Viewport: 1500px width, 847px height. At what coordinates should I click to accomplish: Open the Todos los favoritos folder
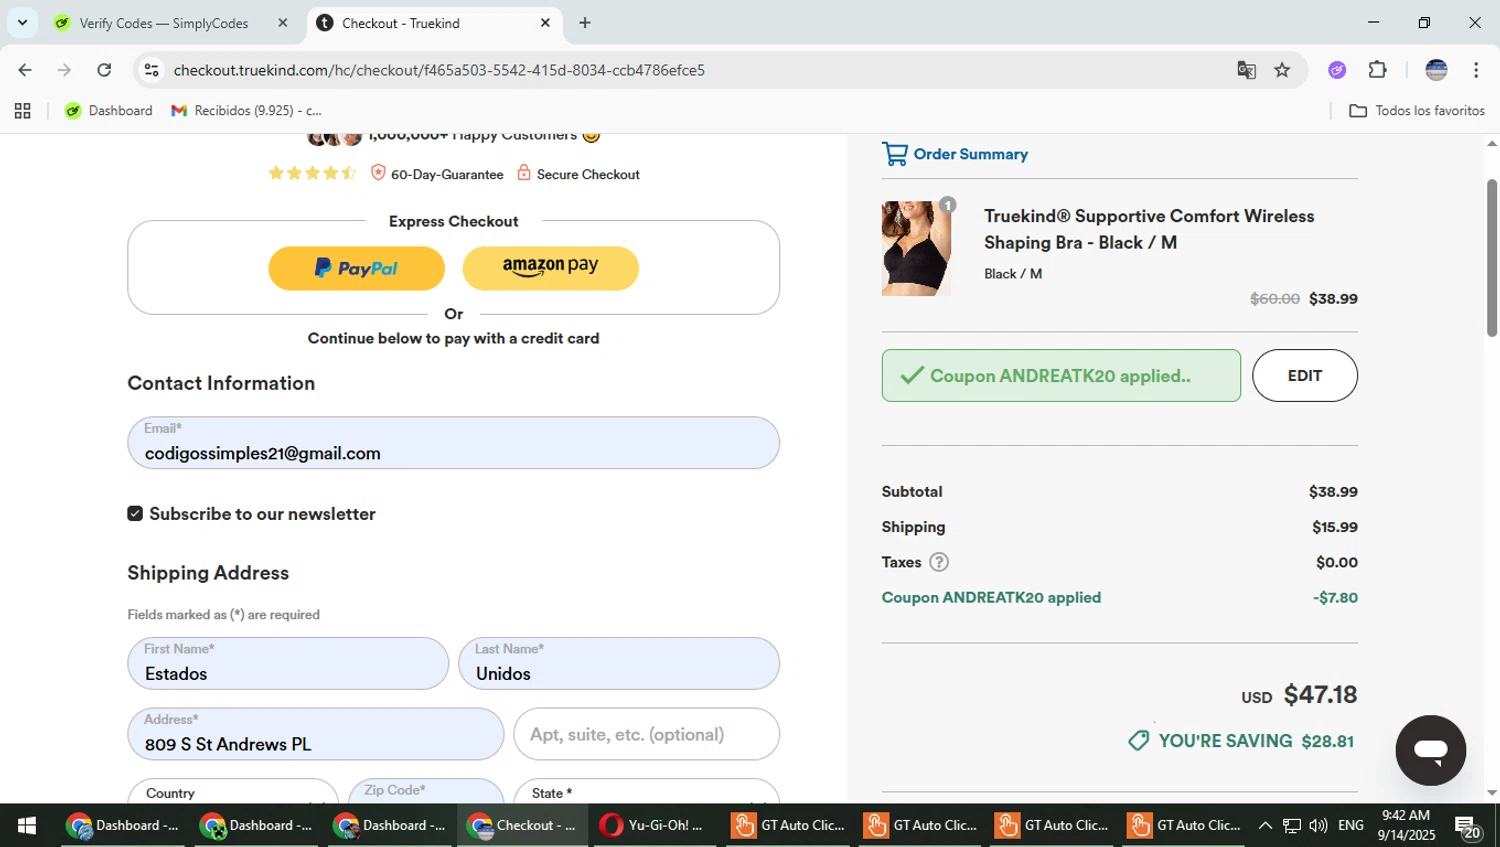[1417, 111]
